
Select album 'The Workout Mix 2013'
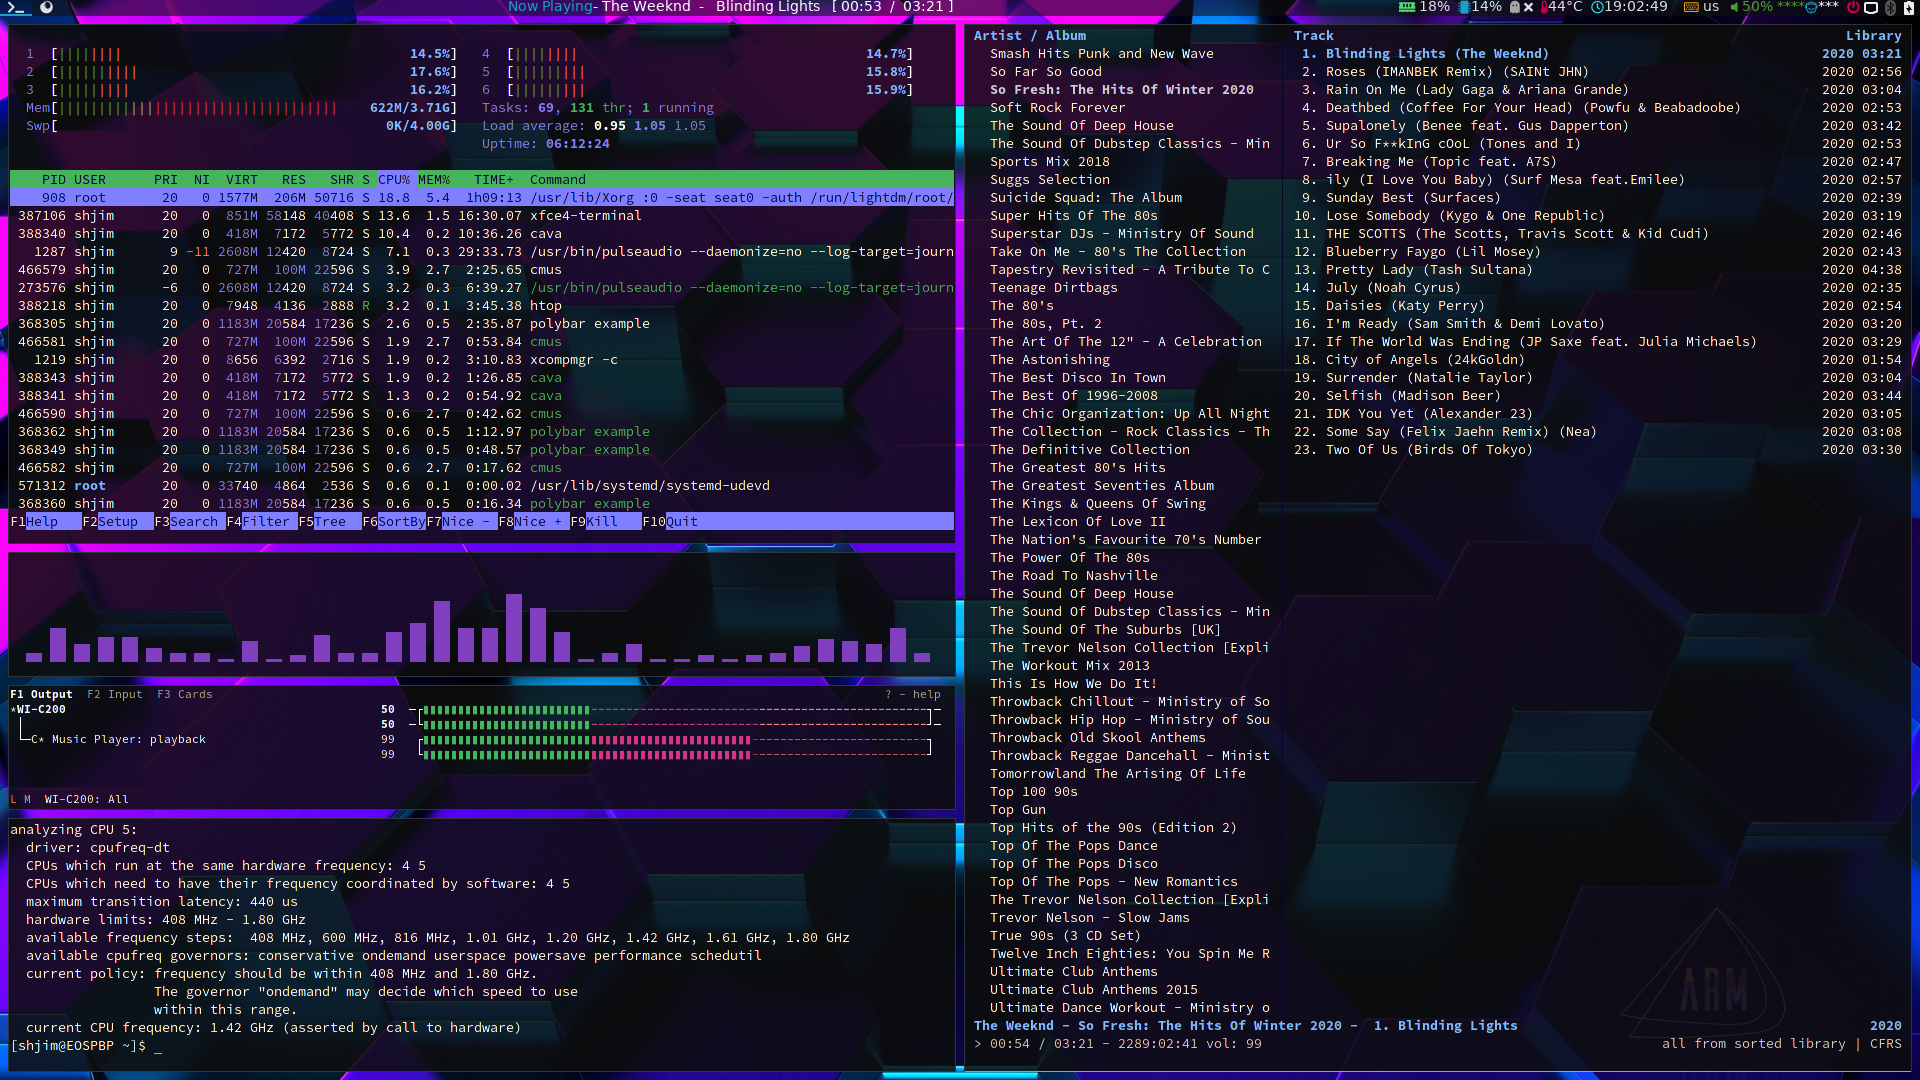click(1070, 666)
